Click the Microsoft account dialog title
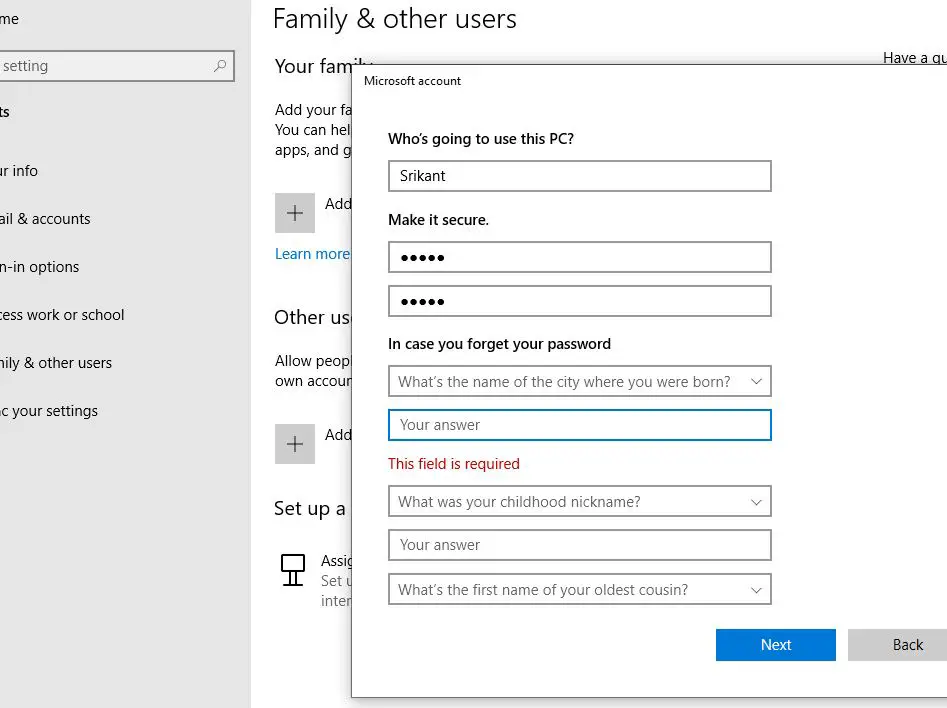Viewport: 947px width, 708px height. 412,81
